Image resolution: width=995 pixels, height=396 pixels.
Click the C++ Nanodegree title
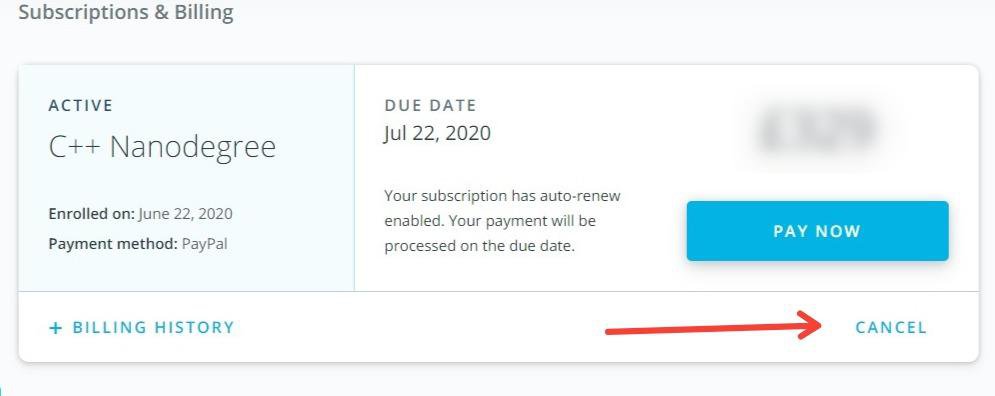coord(162,147)
